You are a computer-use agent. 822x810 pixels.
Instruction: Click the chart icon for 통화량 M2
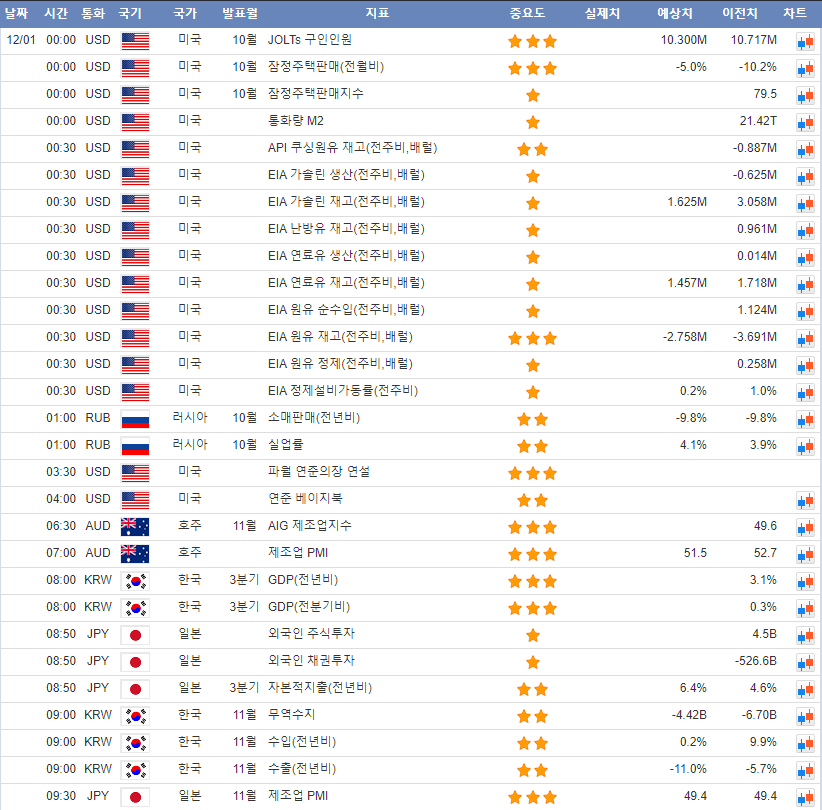804,122
